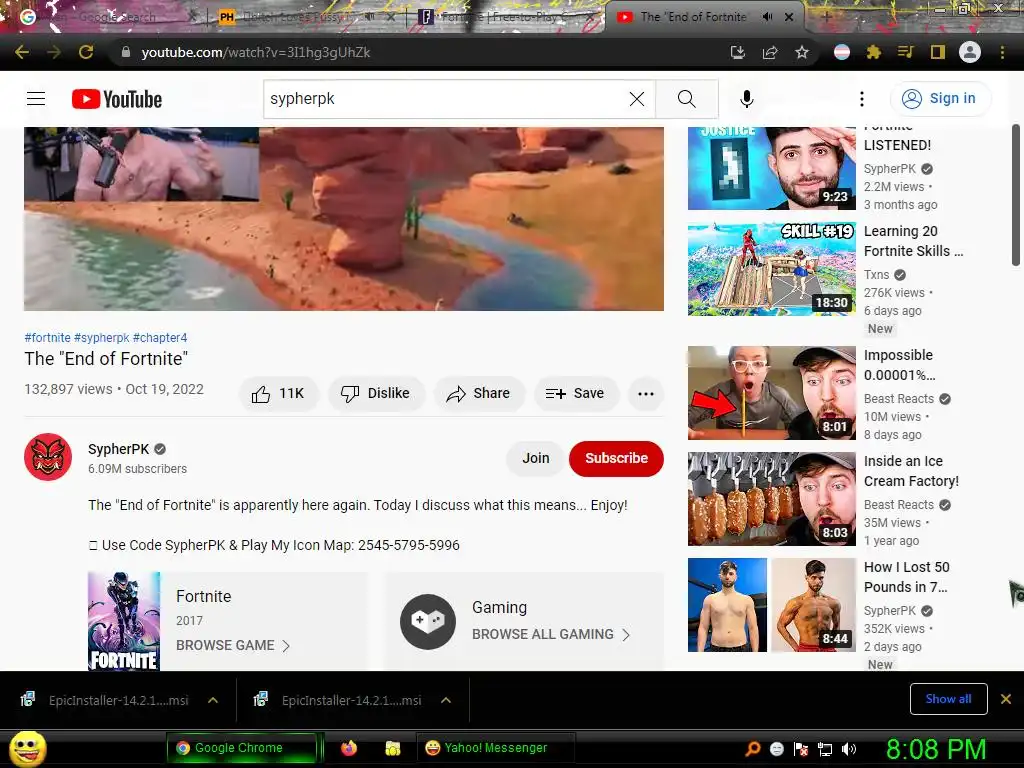This screenshot has width=1024, height=768.
Task: Like the video with 11K thumbs up
Action: click(x=279, y=393)
